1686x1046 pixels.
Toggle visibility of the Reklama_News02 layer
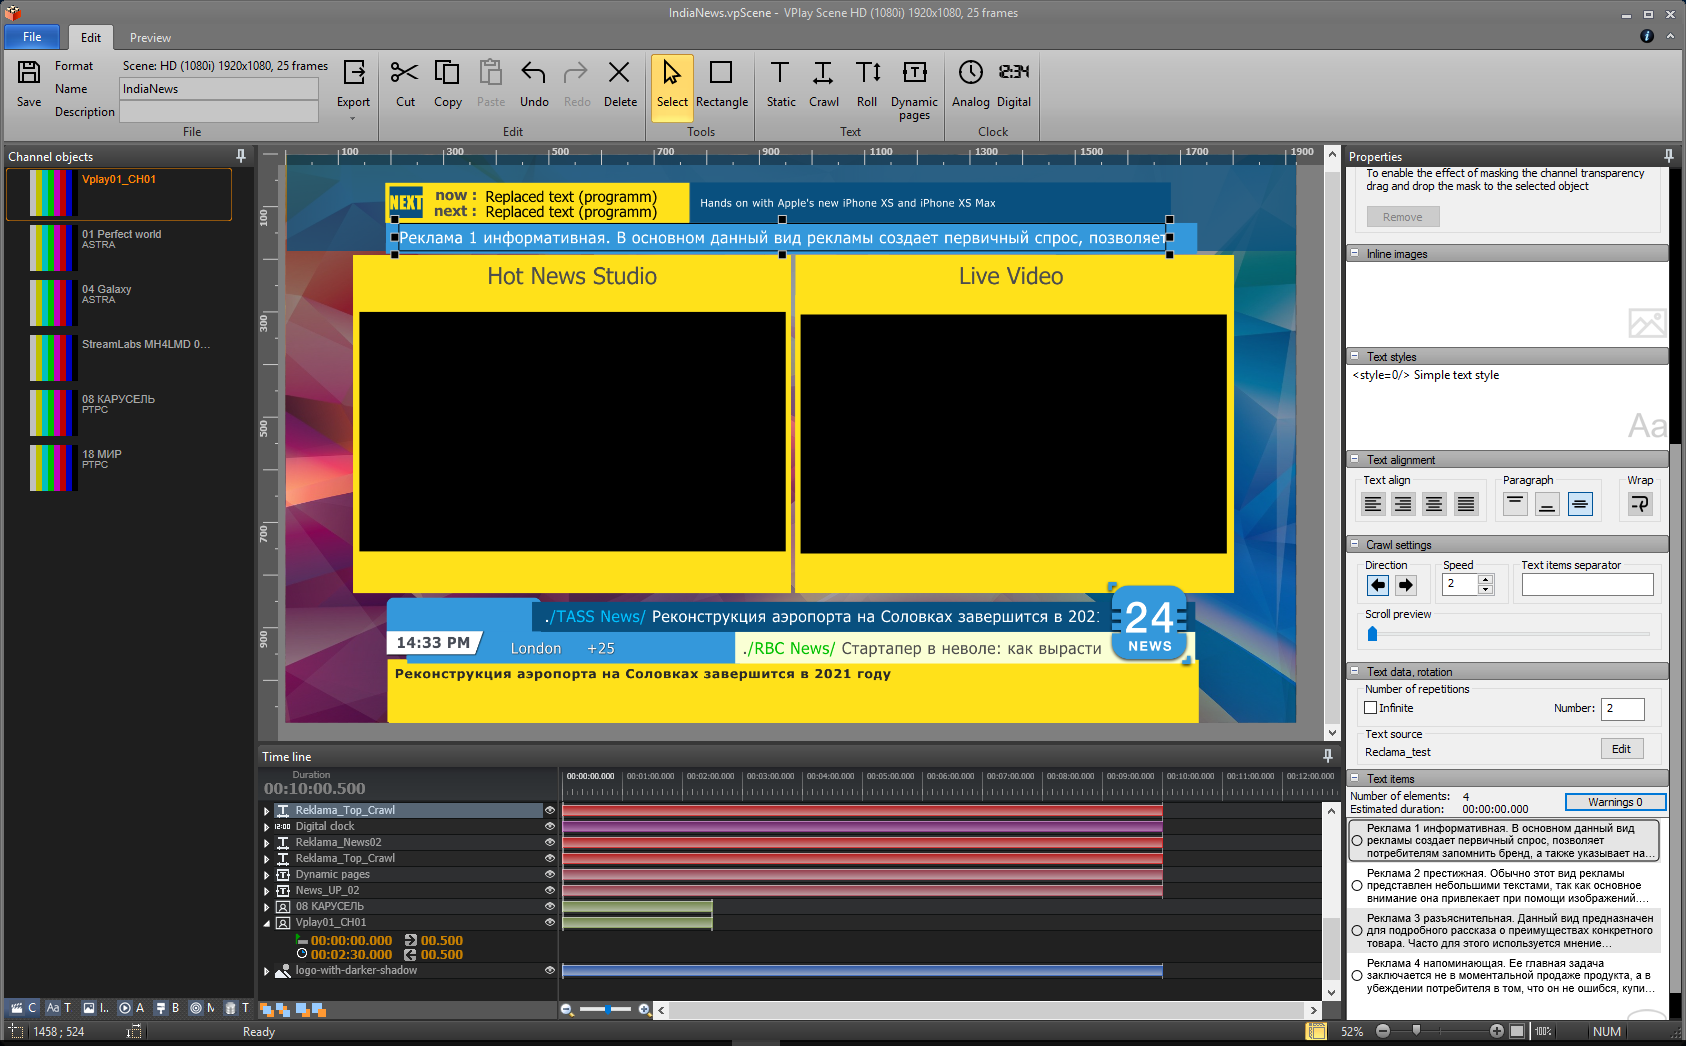tap(549, 842)
